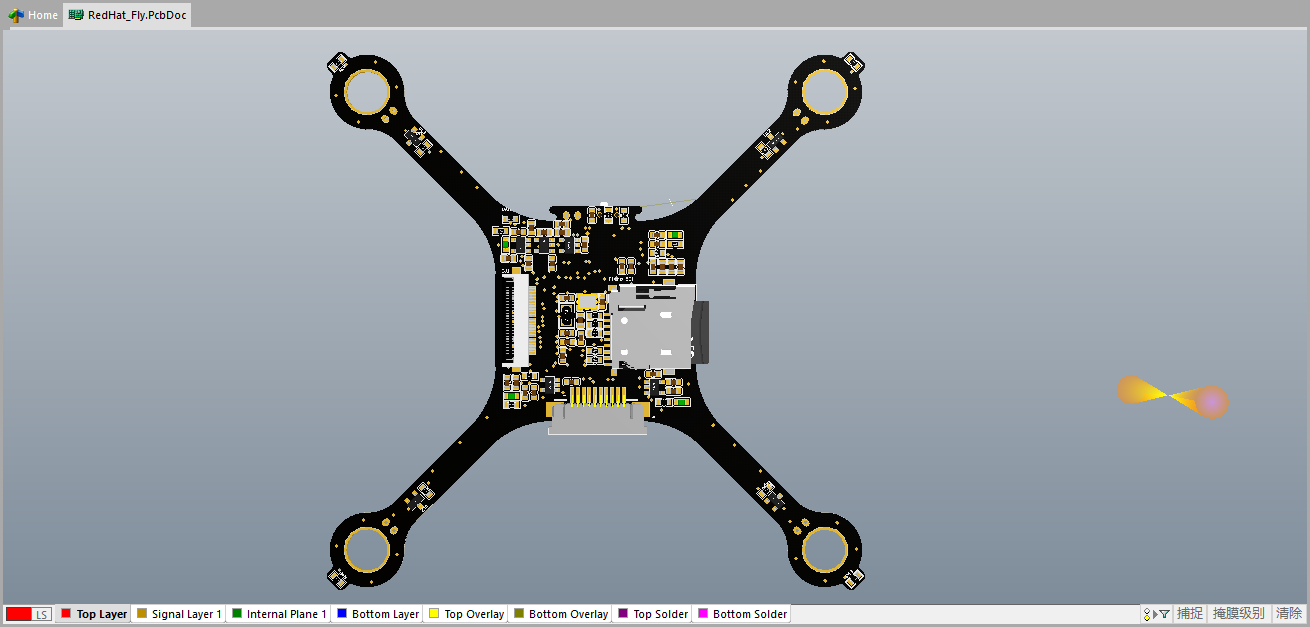Click the 清除 (Clear) button
1310x627 pixels.
pyautogui.click(x=1289, y=614)
